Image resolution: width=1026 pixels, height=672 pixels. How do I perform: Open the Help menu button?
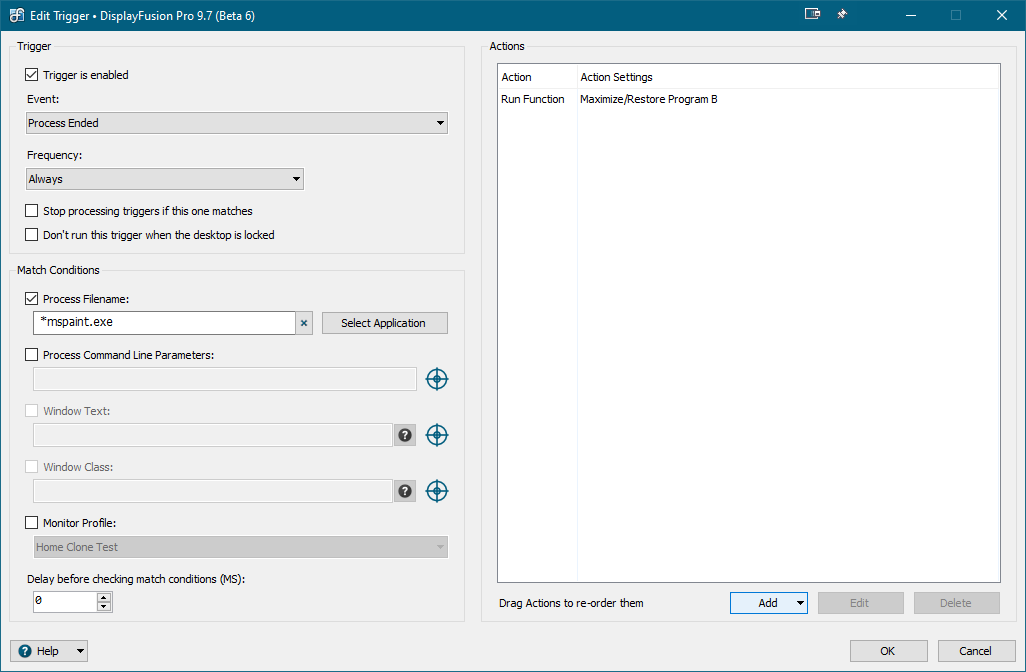click(48, 651)
